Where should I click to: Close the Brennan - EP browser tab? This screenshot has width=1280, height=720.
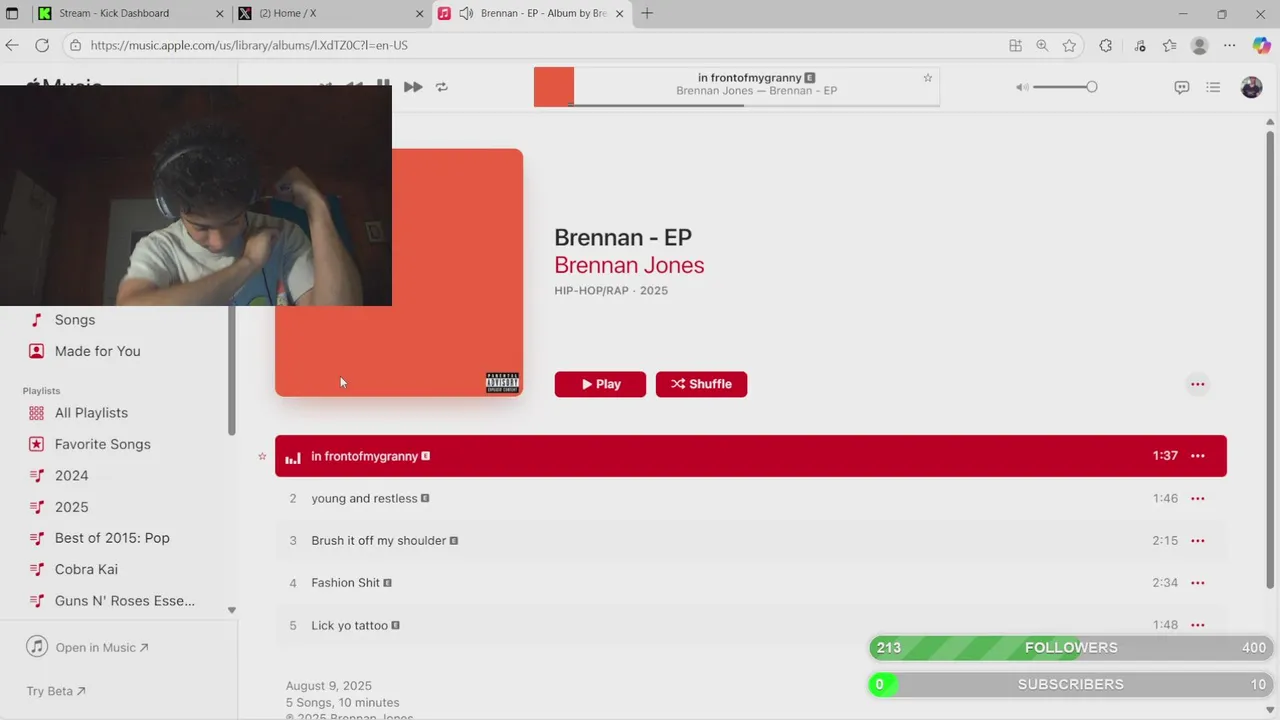pyautogui.click(x=619, y=14)
